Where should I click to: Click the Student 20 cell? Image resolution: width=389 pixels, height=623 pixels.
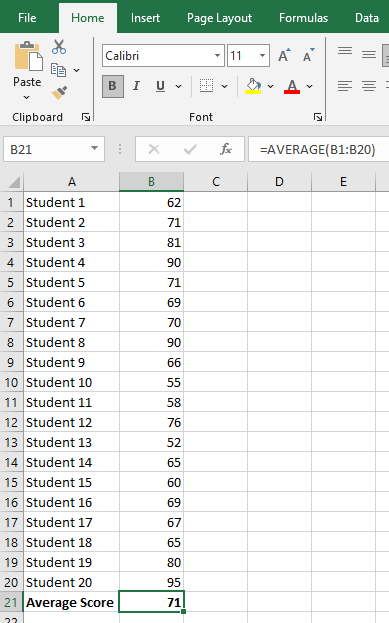[72, 582]
